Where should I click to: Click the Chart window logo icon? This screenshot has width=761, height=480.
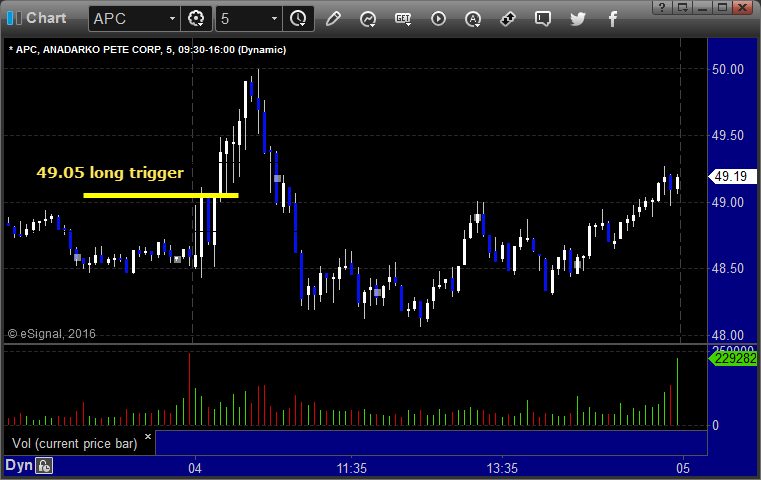pos(14,18)
